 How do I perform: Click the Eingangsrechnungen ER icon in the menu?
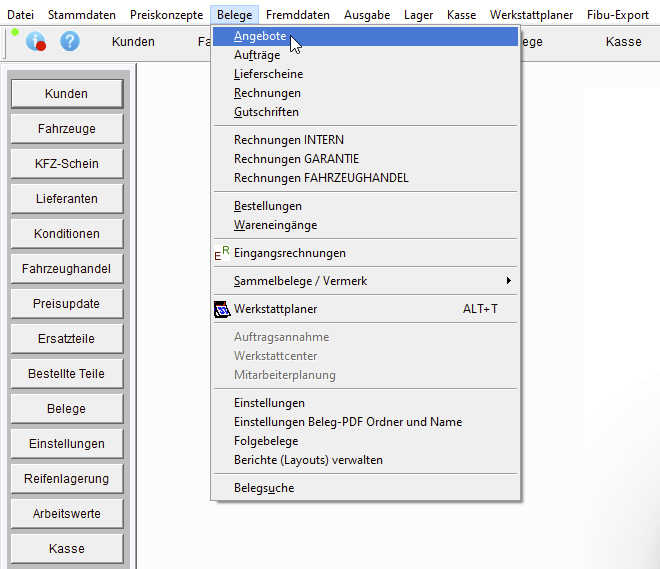click(x=222, y=253)
